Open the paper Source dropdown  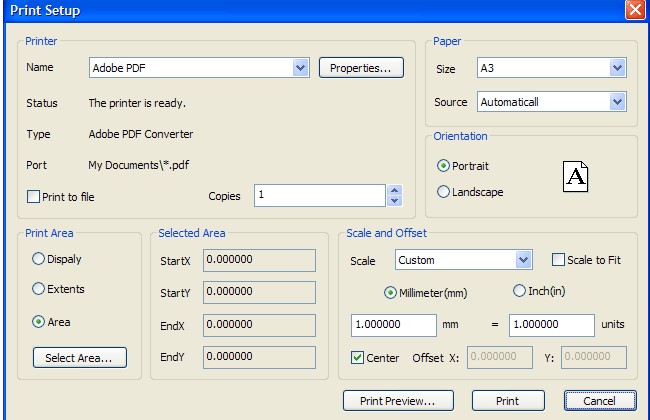[x=617, y=102]
